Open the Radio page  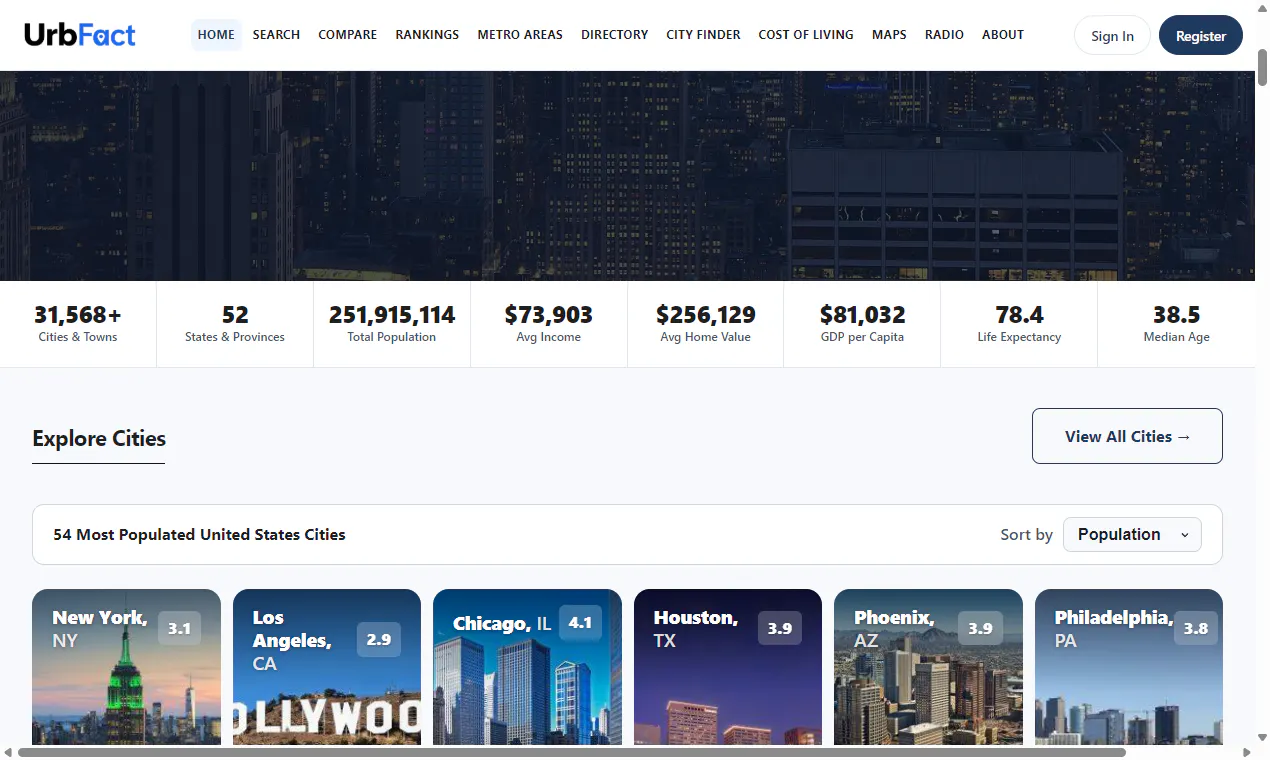944,34
